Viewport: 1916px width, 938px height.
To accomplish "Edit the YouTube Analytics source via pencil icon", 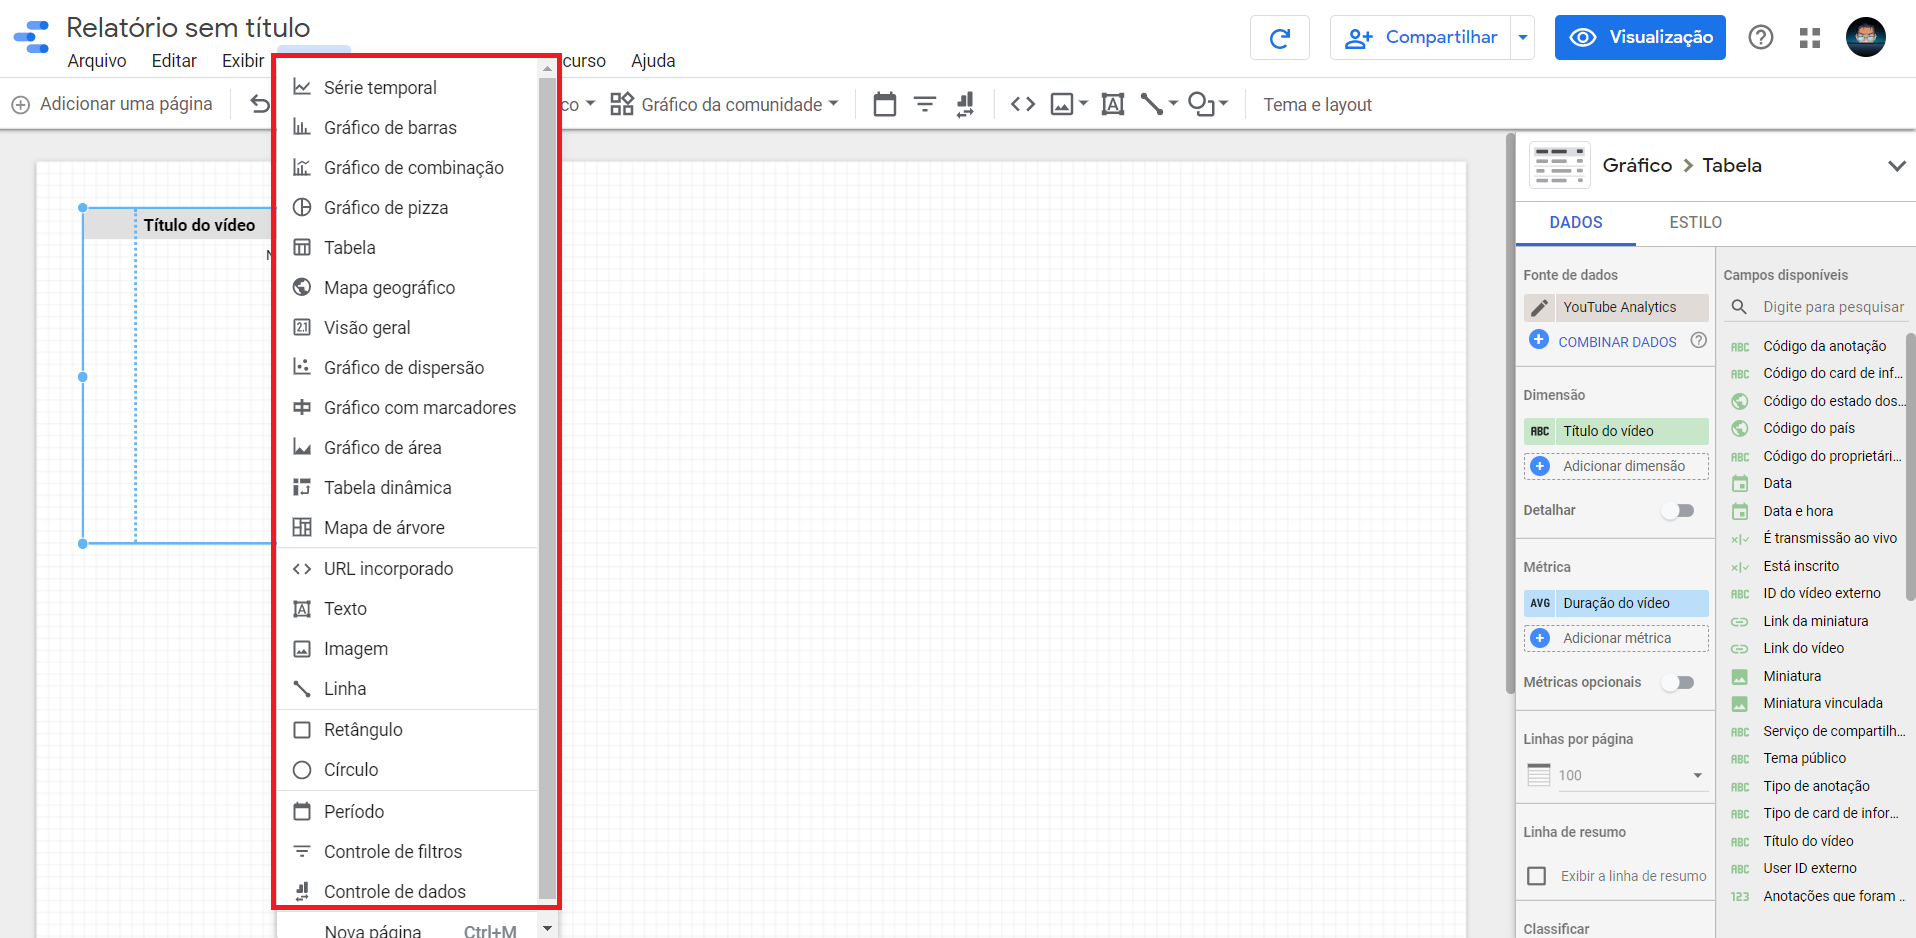I will [1541, 307].
